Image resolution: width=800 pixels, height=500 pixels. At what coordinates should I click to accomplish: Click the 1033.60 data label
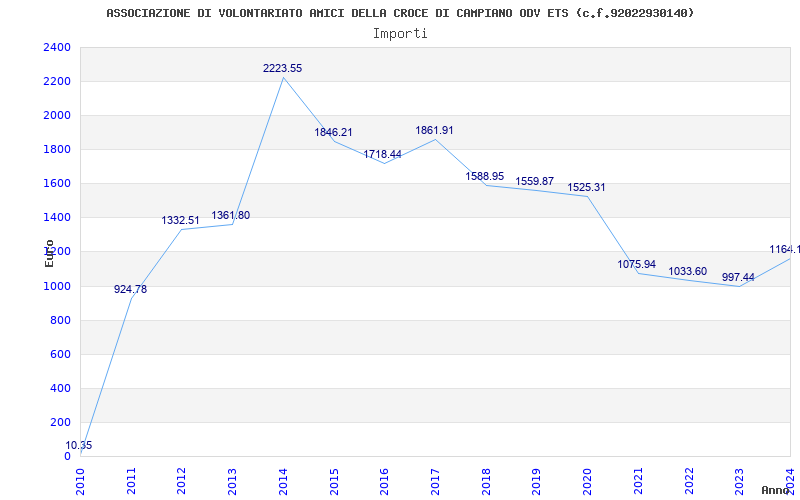click(x=687, y=271)
